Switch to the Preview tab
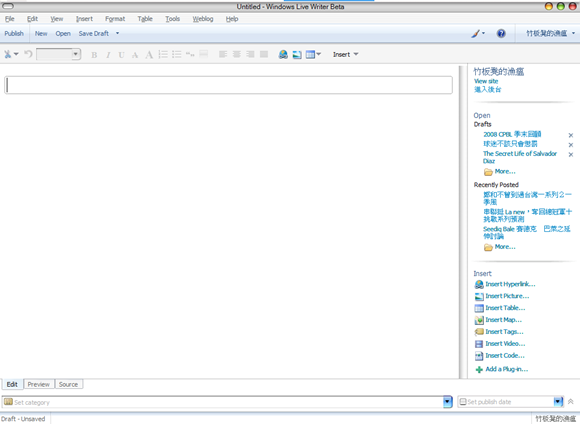 [38, 384]
